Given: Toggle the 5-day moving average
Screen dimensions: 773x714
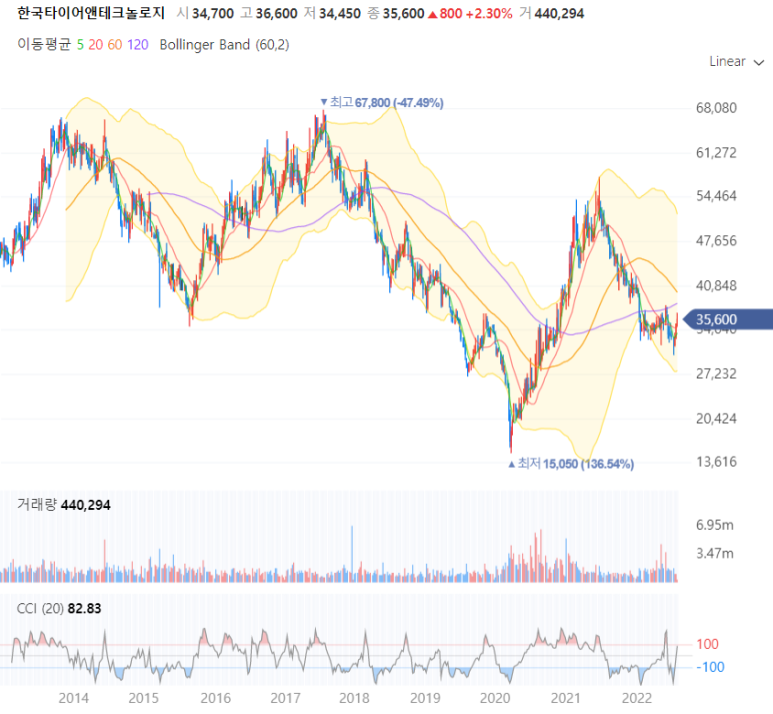Looking at the screenshot, I should point(80,45).
